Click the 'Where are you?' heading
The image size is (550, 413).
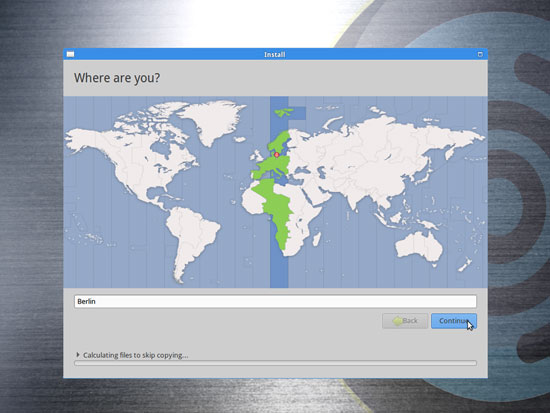coord(117,78)
